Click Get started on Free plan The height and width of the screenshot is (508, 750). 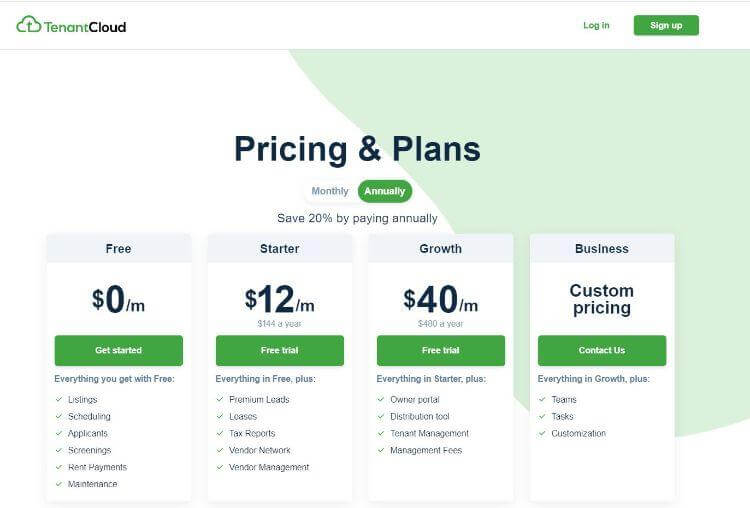point(118,350)
